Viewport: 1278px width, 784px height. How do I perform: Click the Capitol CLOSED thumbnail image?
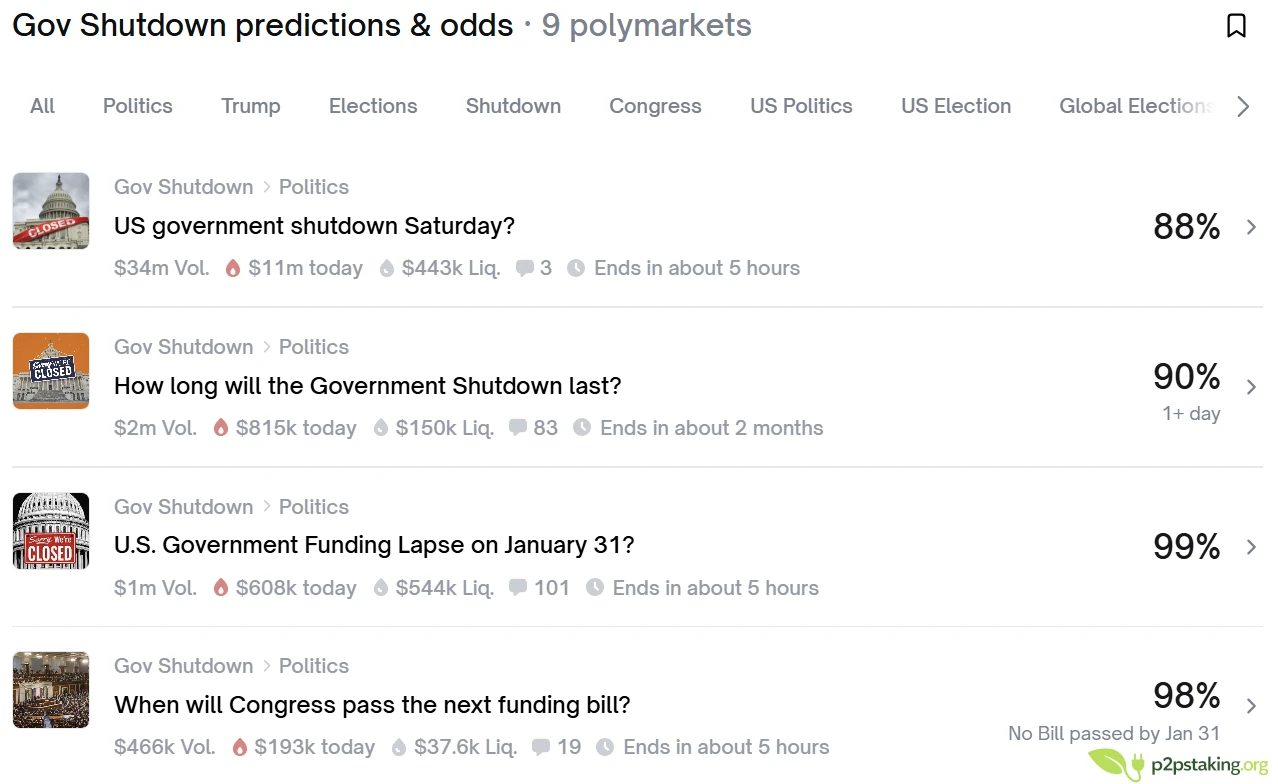[51, 211]
